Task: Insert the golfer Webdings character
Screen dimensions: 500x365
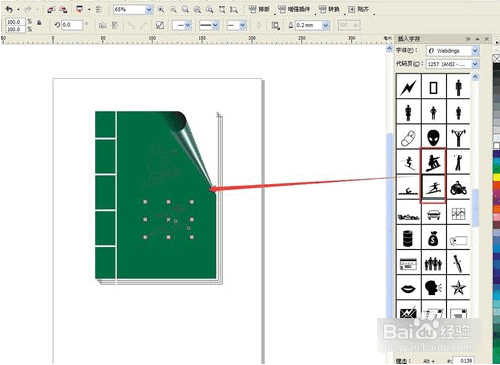Action: (458, 162)
